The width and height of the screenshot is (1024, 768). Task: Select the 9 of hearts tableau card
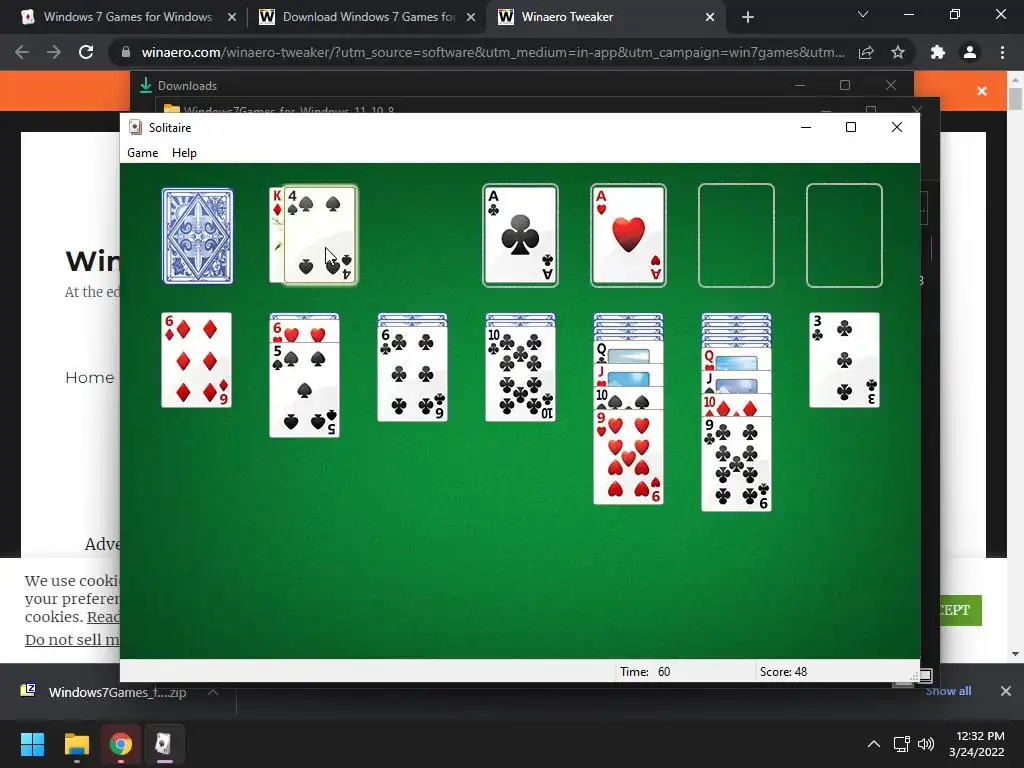(628, 457)
